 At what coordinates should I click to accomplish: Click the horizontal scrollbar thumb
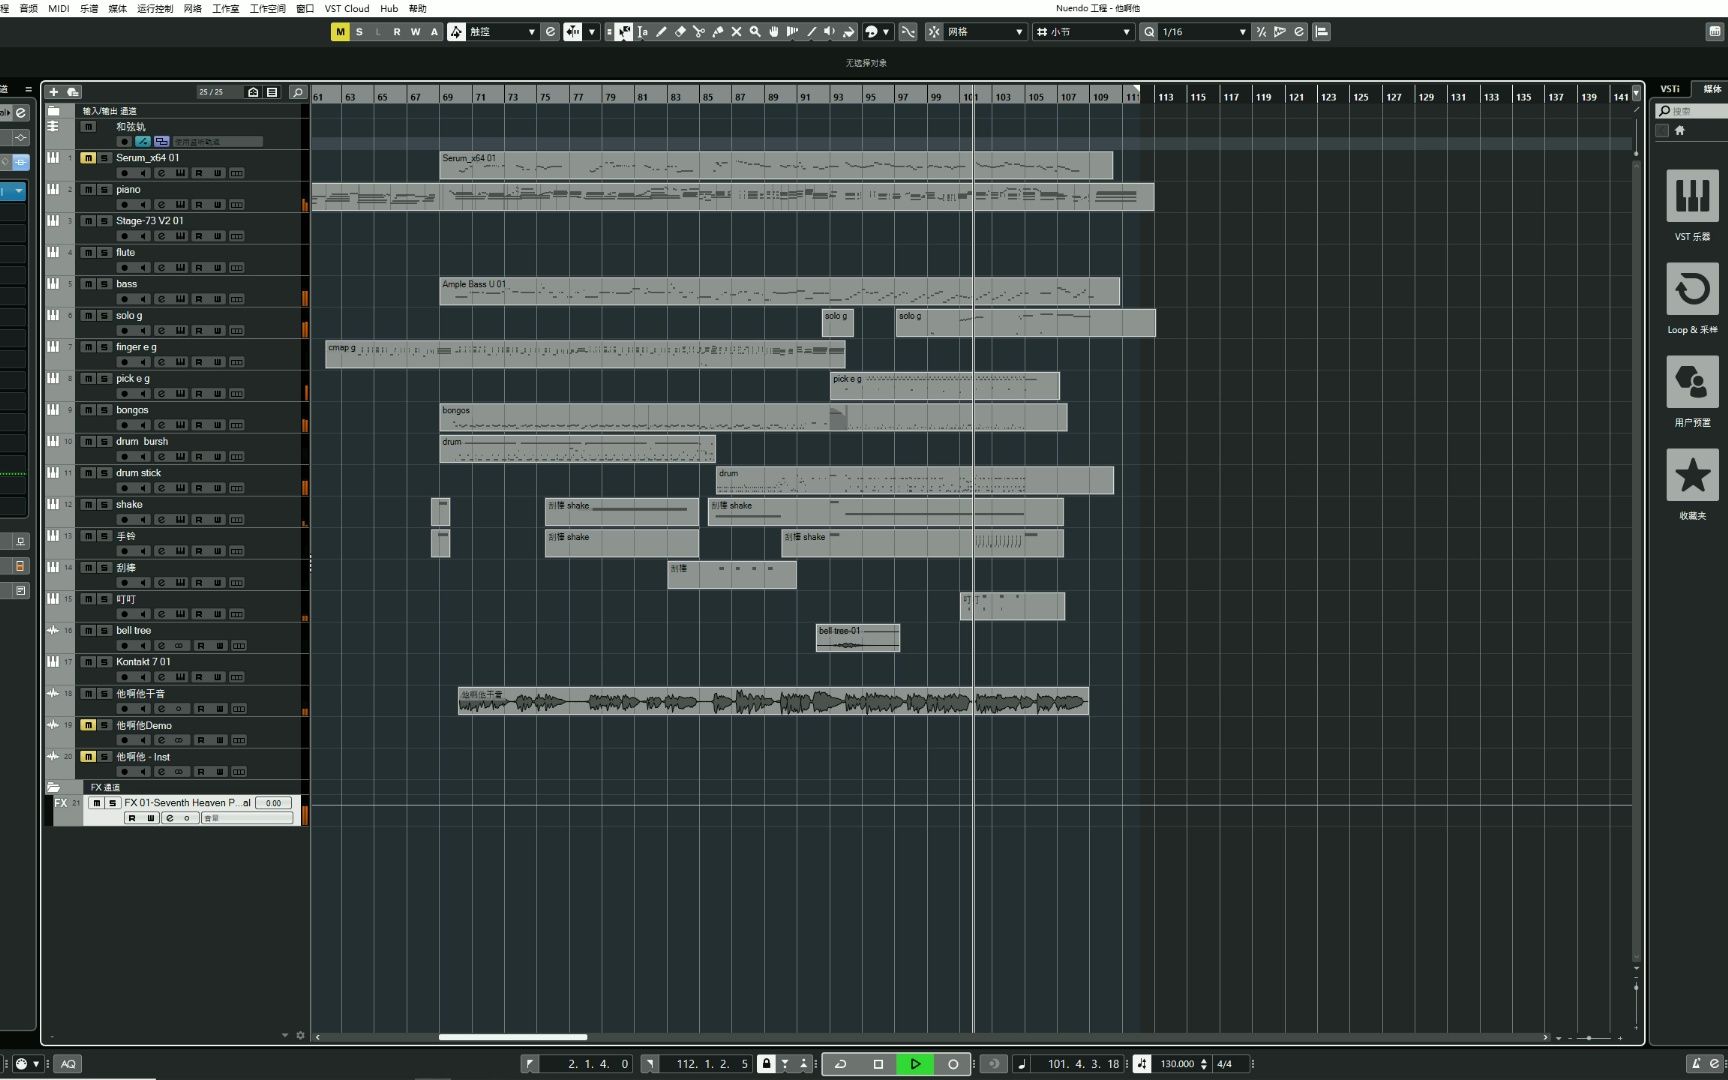pos(512,1037)
